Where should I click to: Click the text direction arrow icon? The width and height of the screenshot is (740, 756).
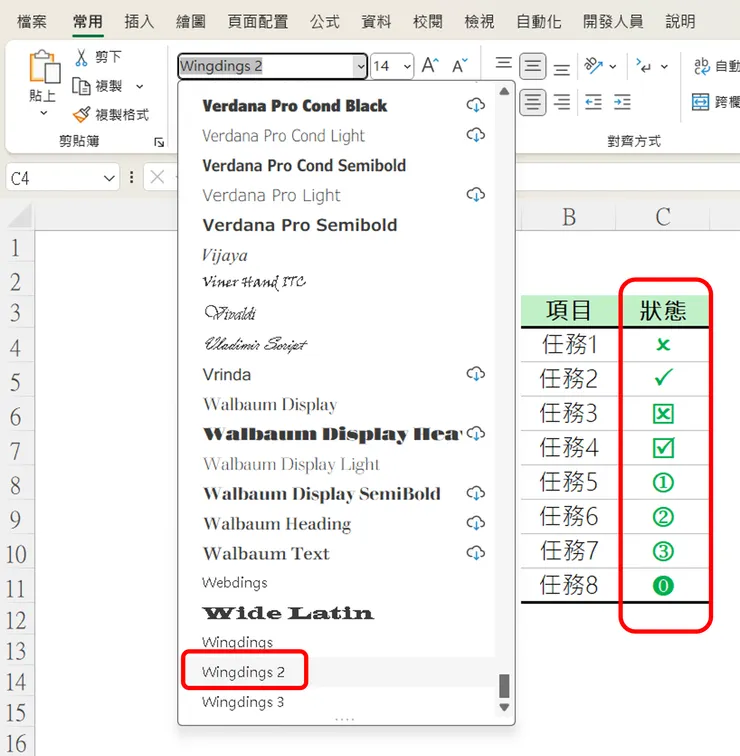(643, 65)
